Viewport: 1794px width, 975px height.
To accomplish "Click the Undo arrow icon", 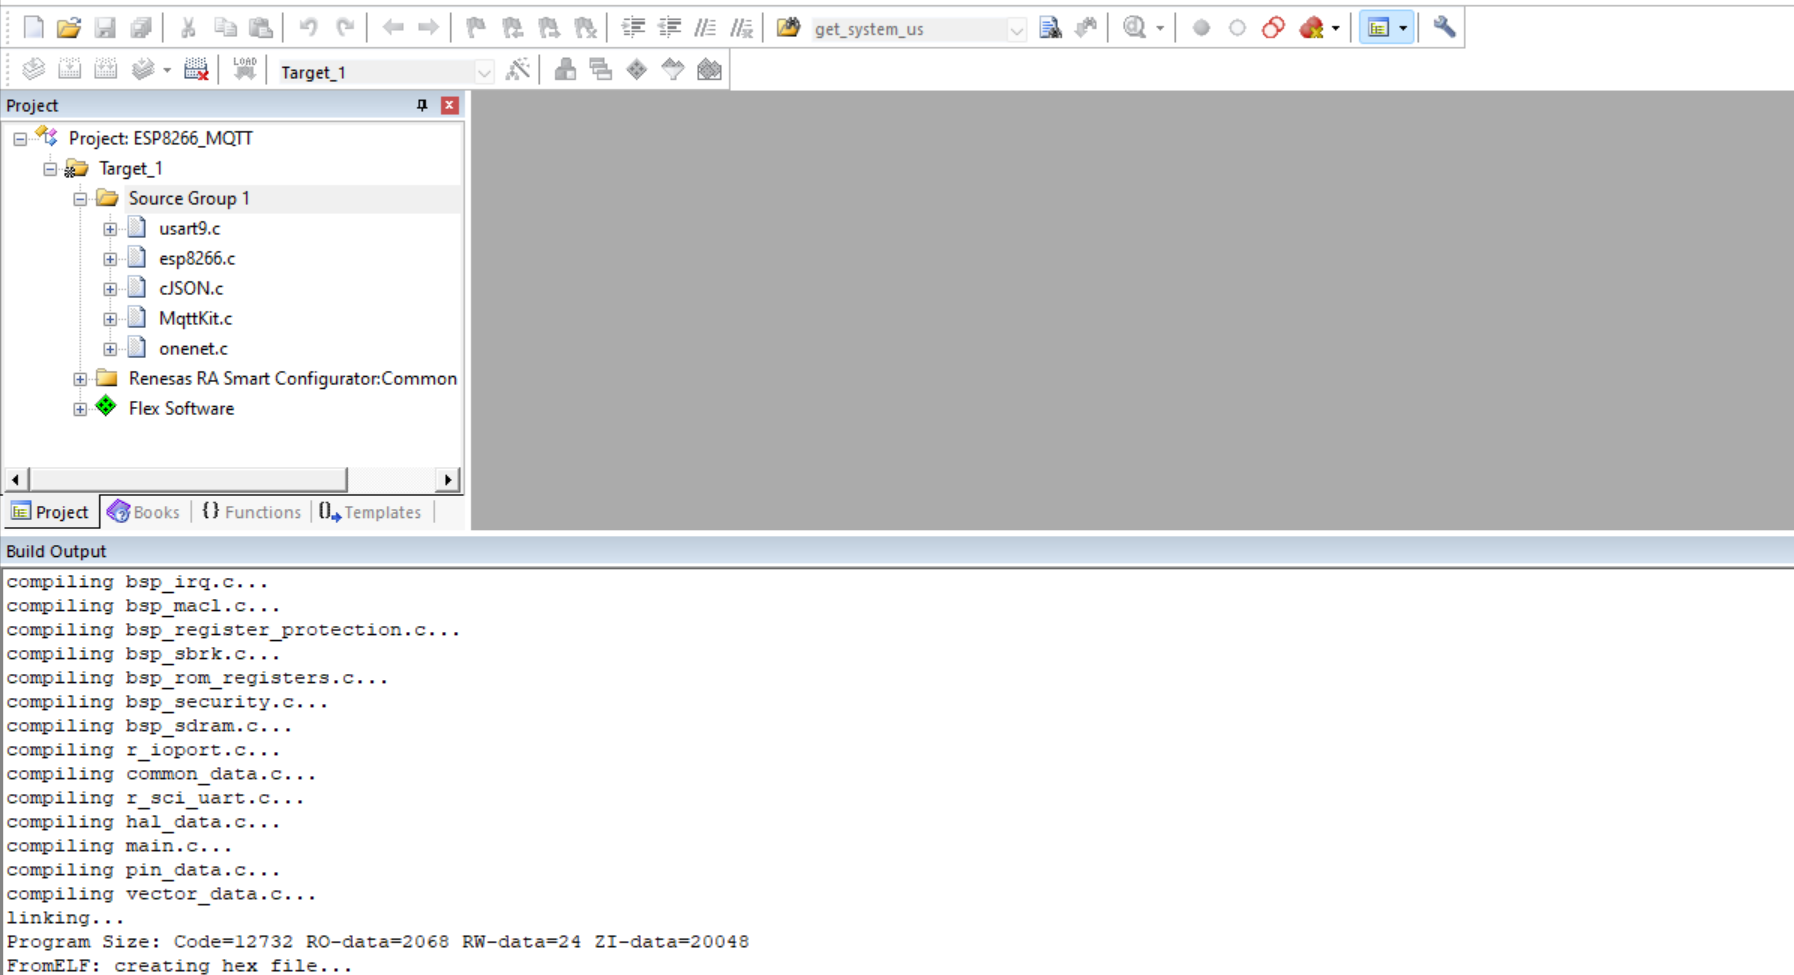I will tap(308, 28).
